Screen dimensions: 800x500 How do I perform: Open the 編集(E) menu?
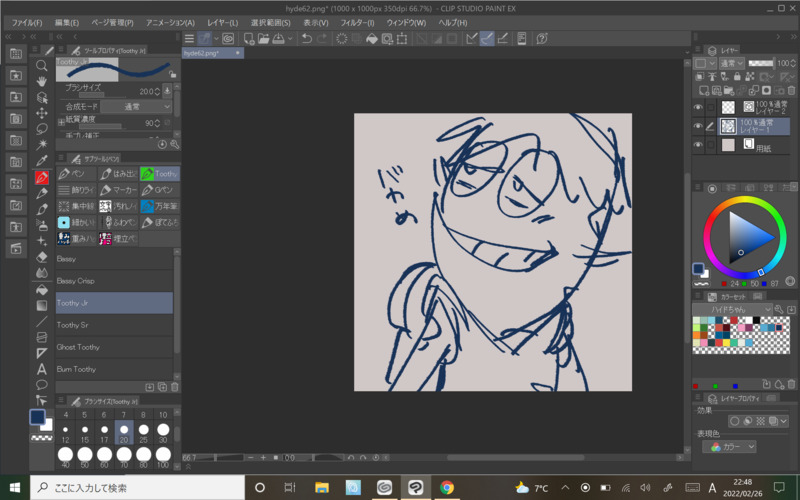tap(67, 23)
